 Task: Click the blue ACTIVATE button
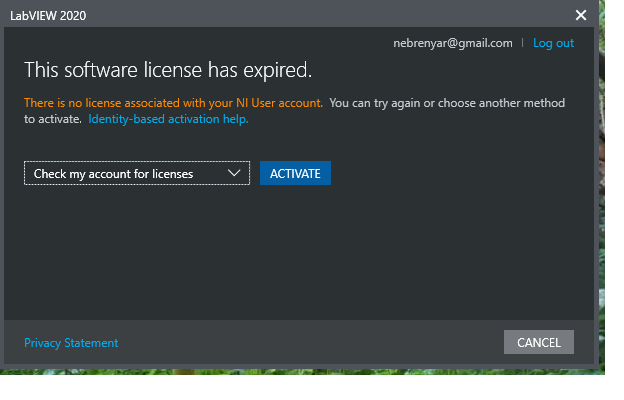[295, 173]
